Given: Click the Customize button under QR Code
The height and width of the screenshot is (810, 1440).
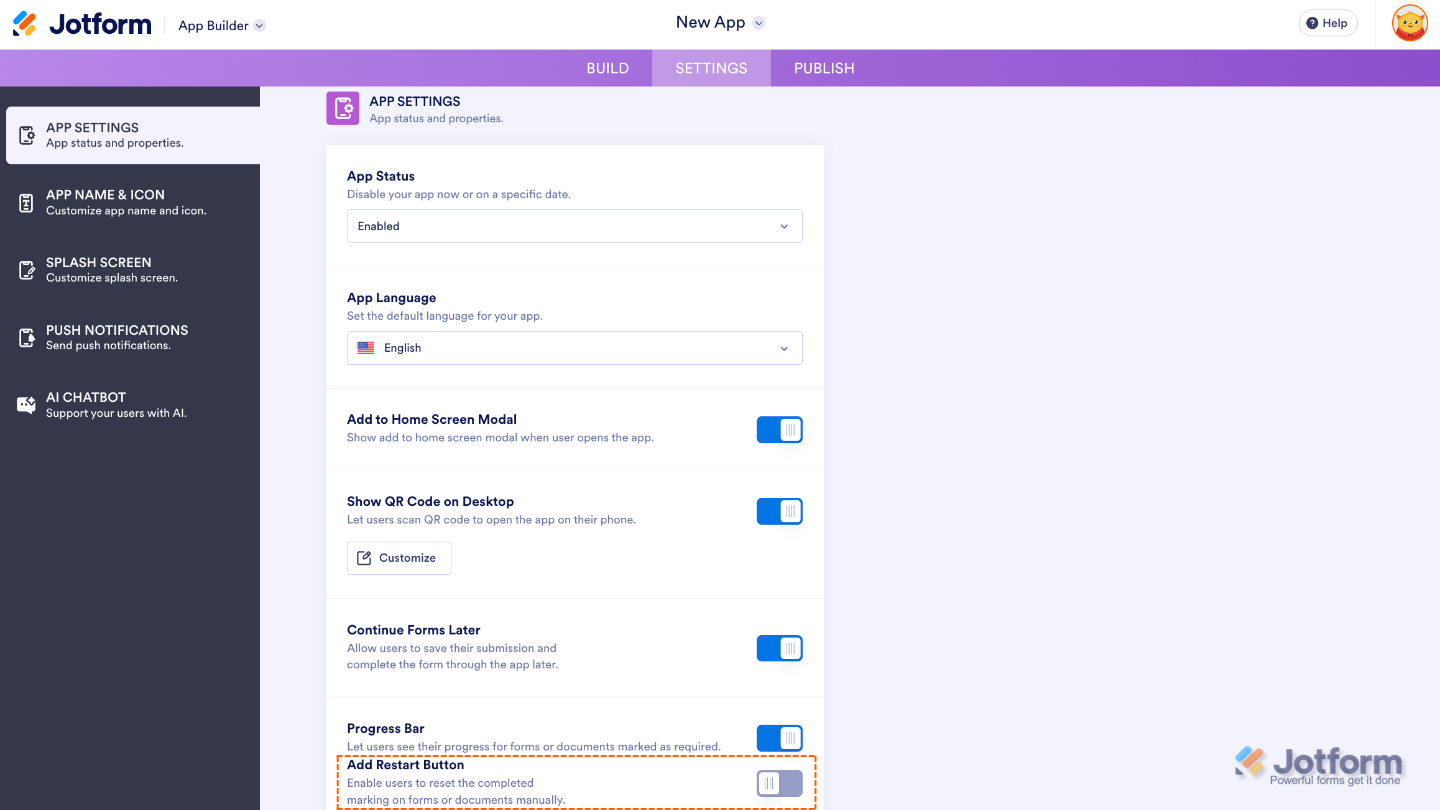Looking at the screenshot, I should coord(398,557).
